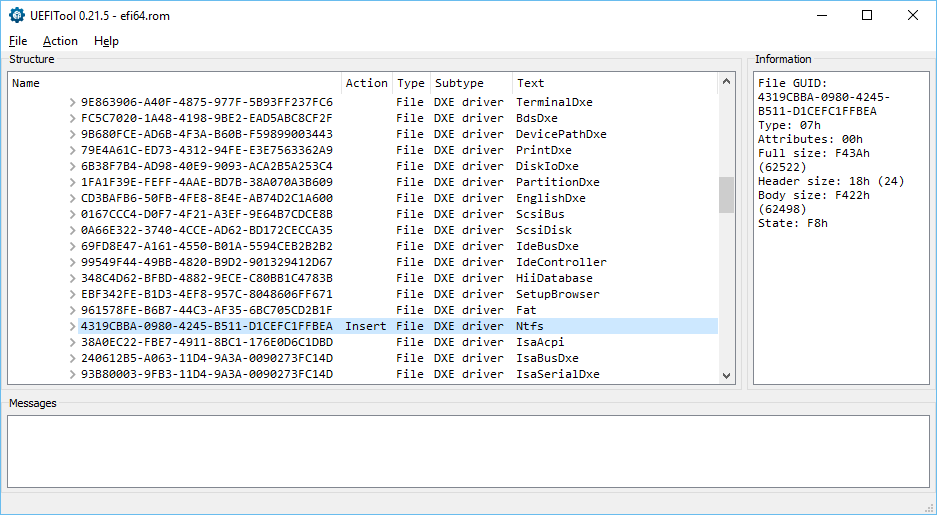Viewport: 937px width, 515px height.
Task: Maximize the UEFITool window
Action: click(867, 16)
